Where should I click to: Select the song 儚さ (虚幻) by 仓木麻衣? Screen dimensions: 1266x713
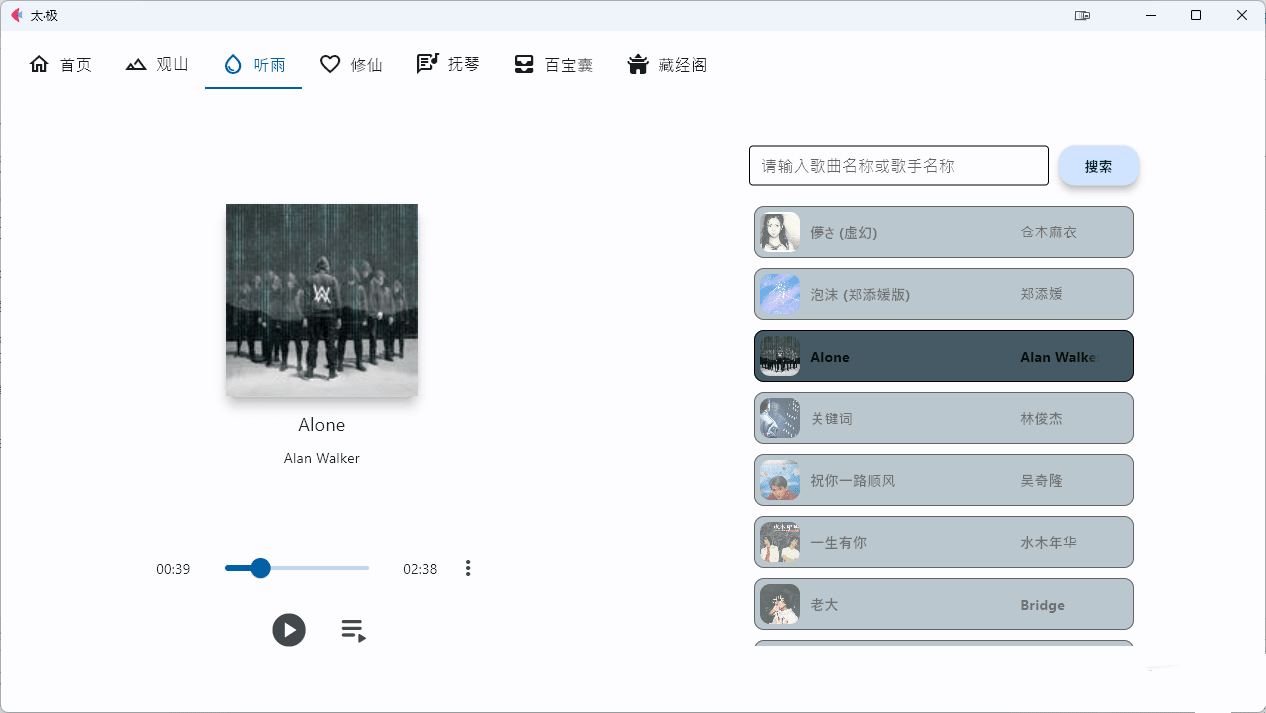pyautogui.click(x=943, y=232)
